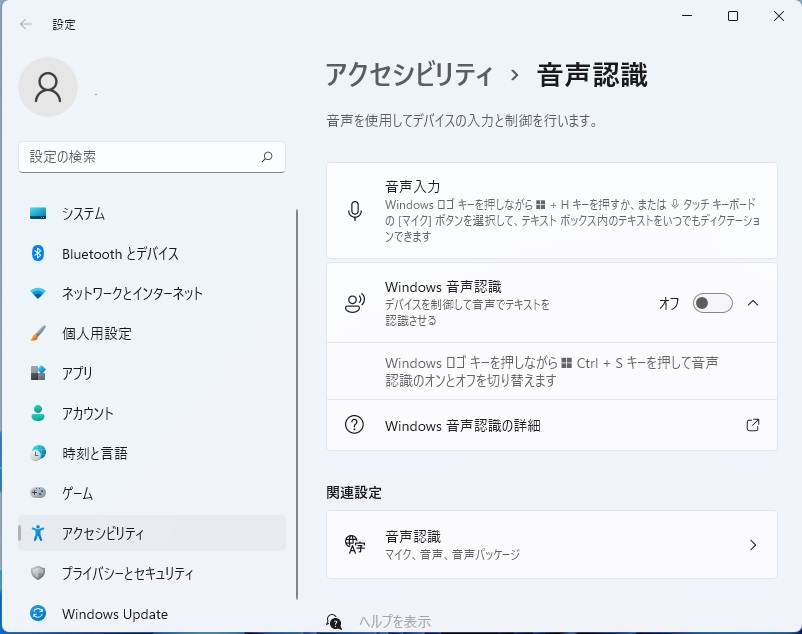
Task: Click the sidebar vertical scrollbar
Action: pos(297,404)
